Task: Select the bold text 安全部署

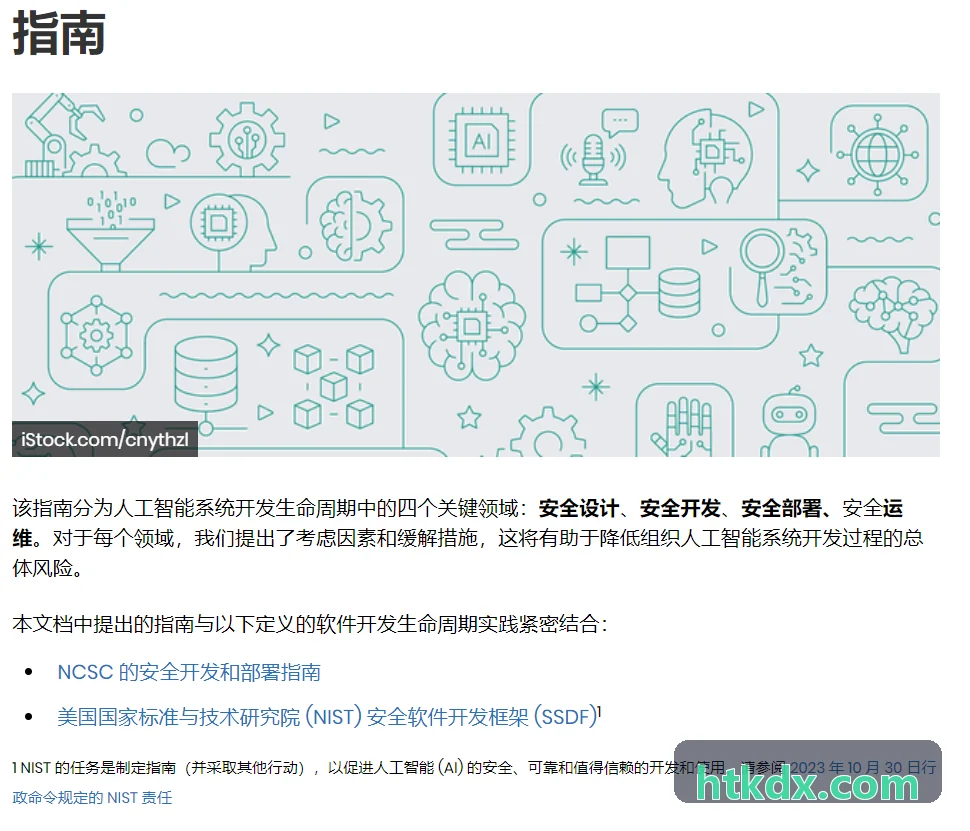Action: (x=781, y=508)
